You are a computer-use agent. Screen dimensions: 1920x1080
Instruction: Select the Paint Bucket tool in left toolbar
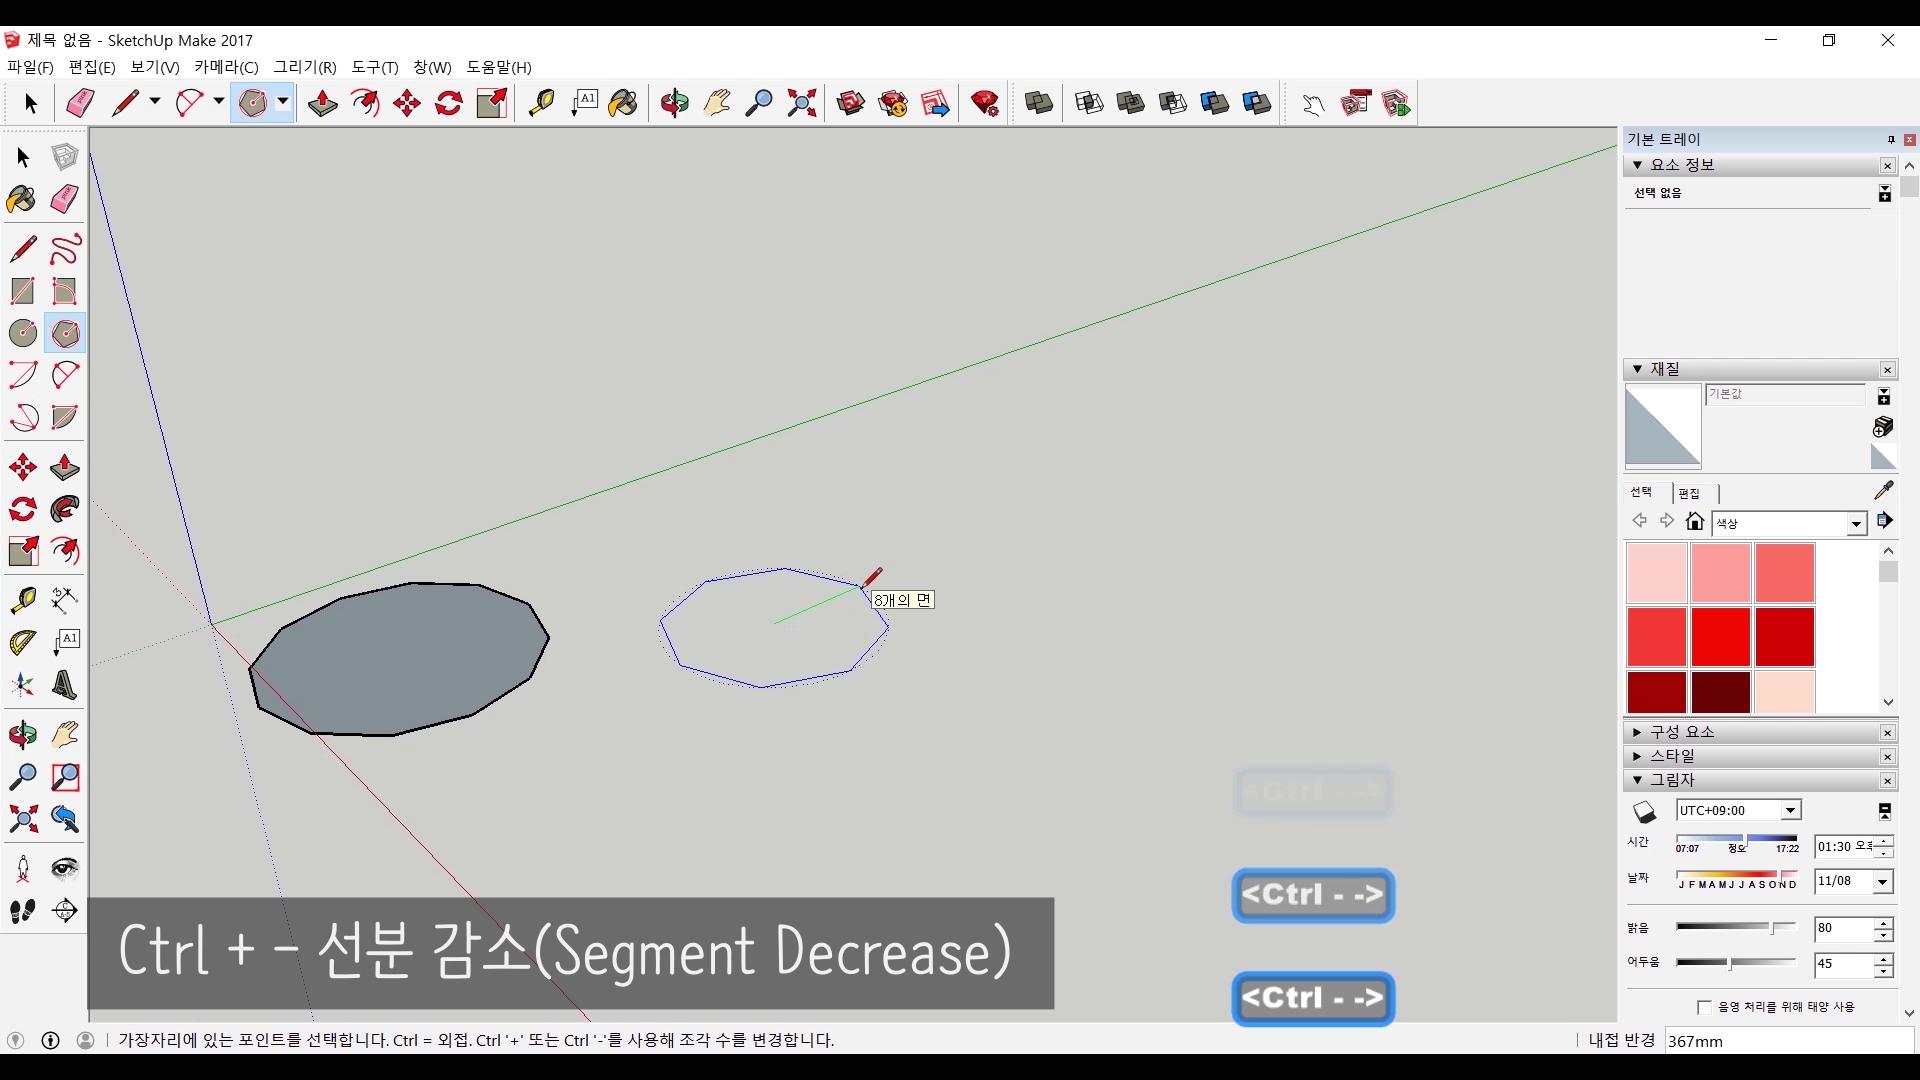22,199
